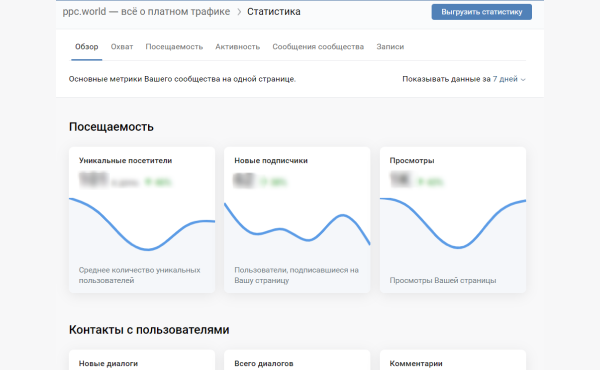This screenshot has height=370, width=600.
Task: Click the breadcrumb chevron before Статистика
Action: 239,12
